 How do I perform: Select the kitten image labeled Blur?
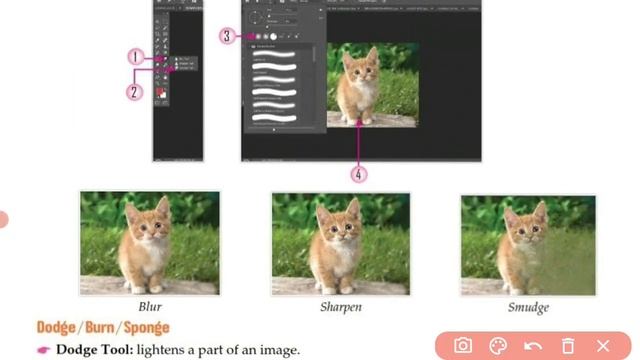pos(150,243)
